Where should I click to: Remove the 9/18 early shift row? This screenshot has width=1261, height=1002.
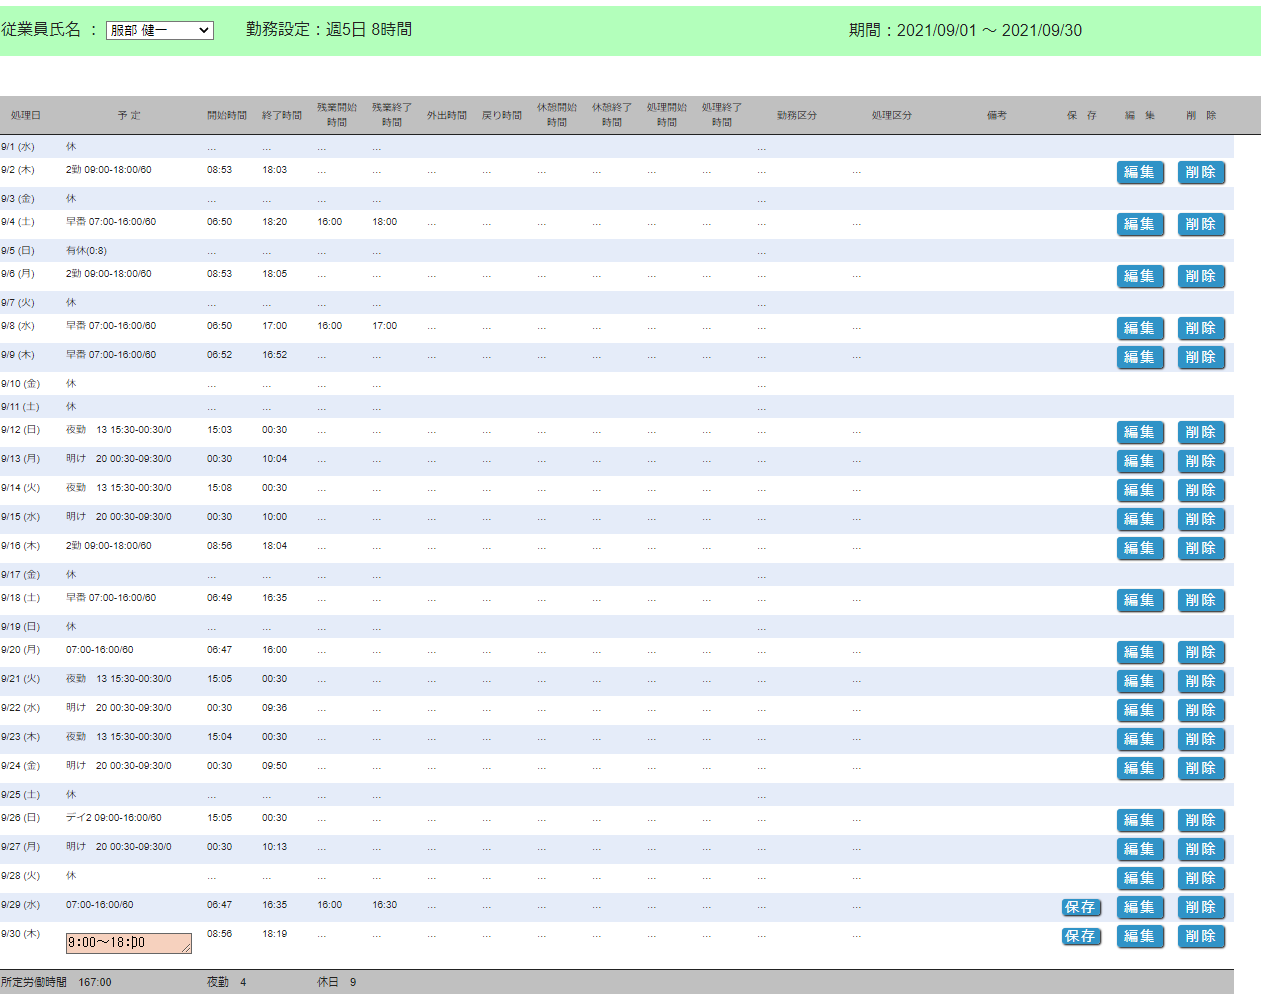click(1200, 600)
